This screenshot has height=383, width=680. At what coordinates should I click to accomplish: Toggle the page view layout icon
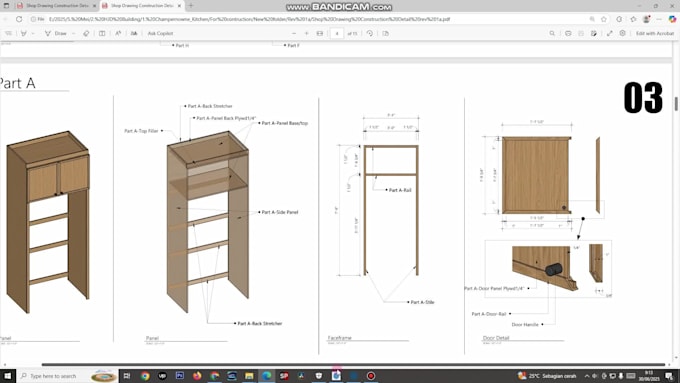tap(102, 33)
